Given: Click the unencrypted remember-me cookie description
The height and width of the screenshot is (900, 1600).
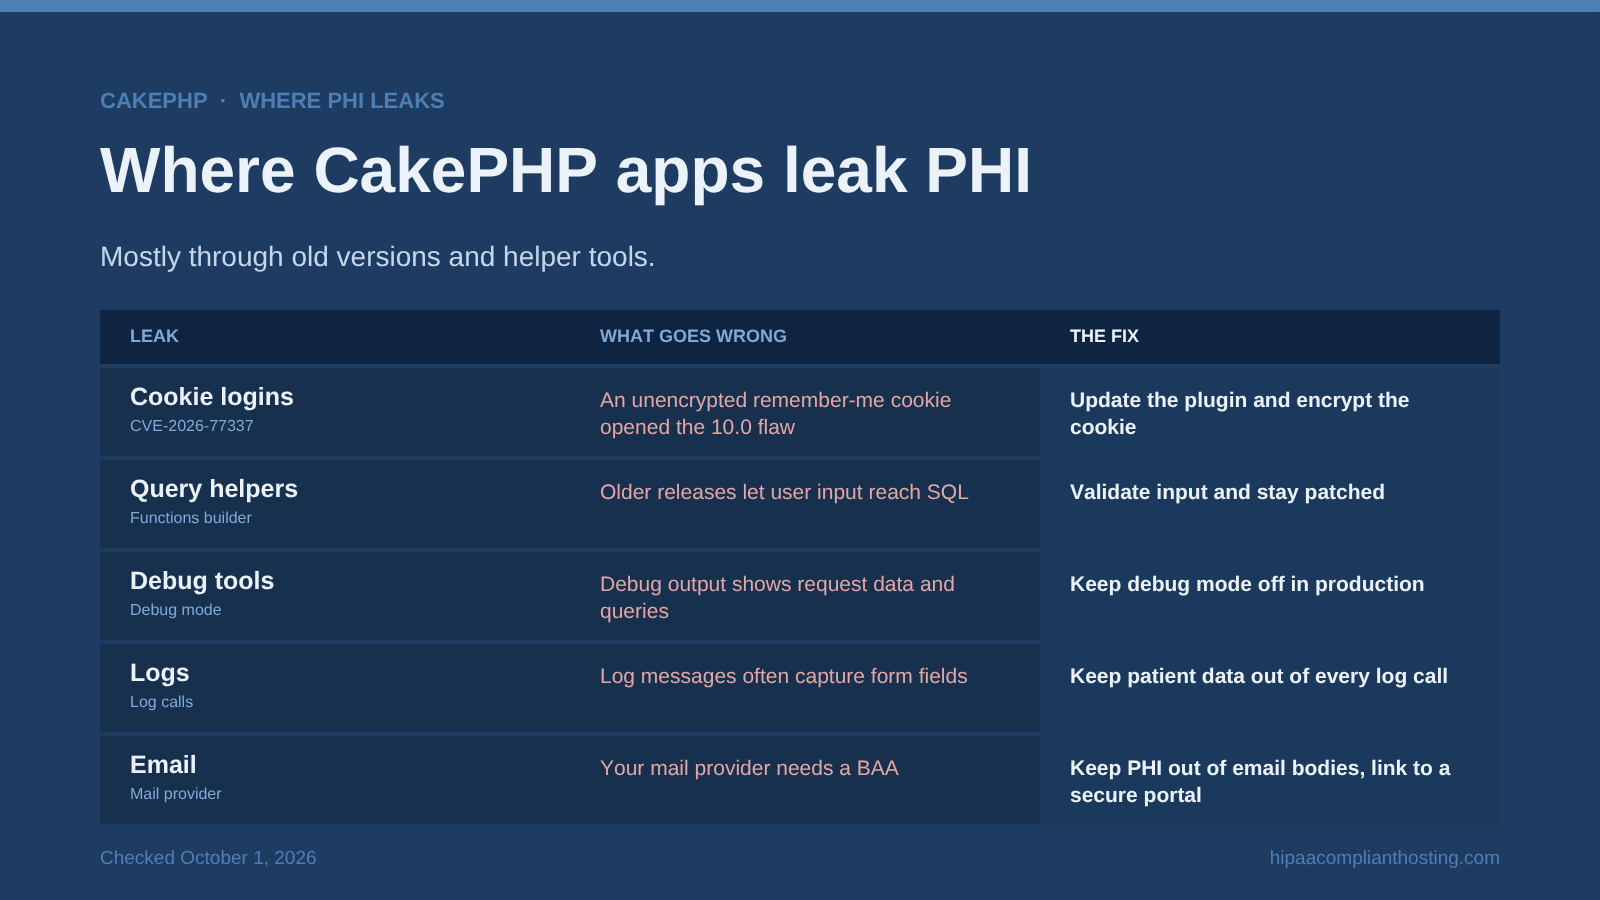Looking at the screenshot, I should click(x=775, y=413).
